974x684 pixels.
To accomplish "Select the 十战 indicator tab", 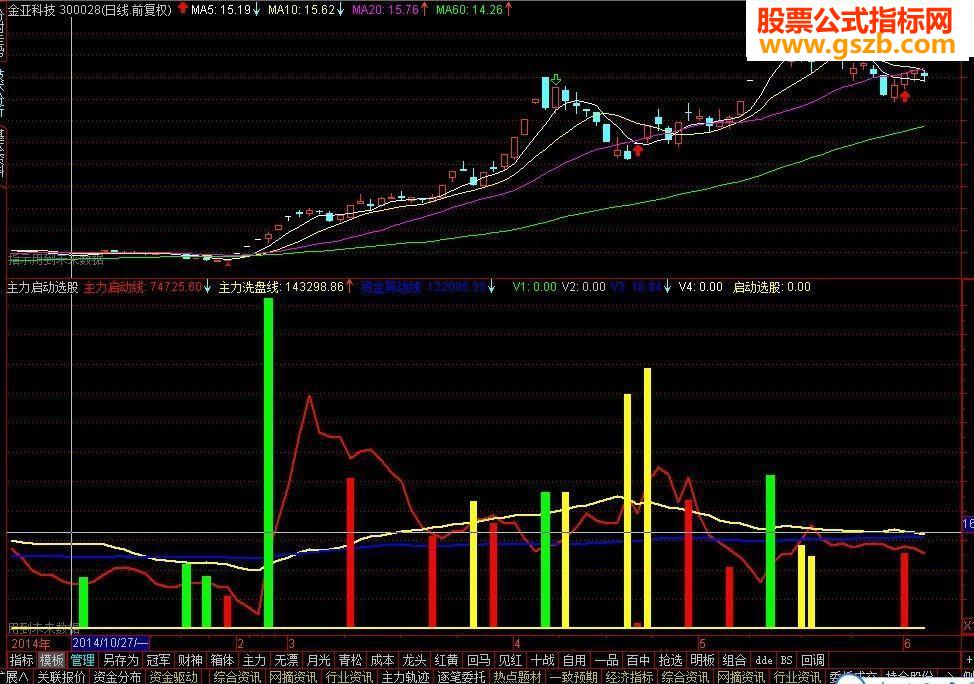I will point(543,660).
